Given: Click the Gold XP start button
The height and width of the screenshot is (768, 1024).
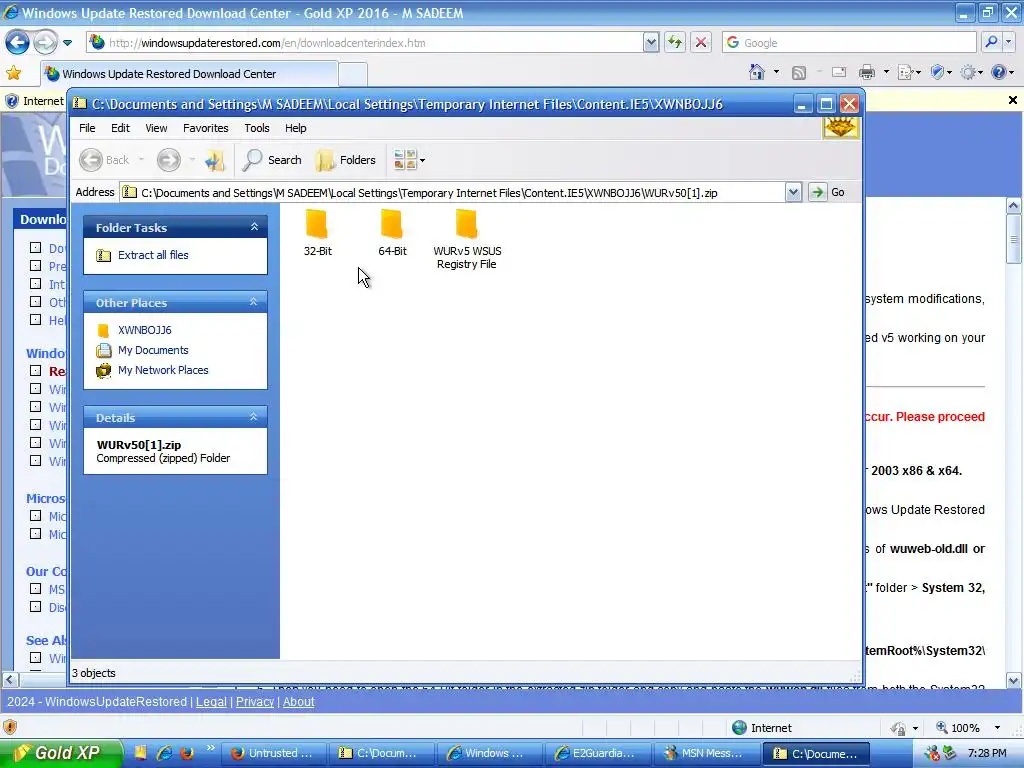Looking at the screenshot, I should [x=61, y=753].
